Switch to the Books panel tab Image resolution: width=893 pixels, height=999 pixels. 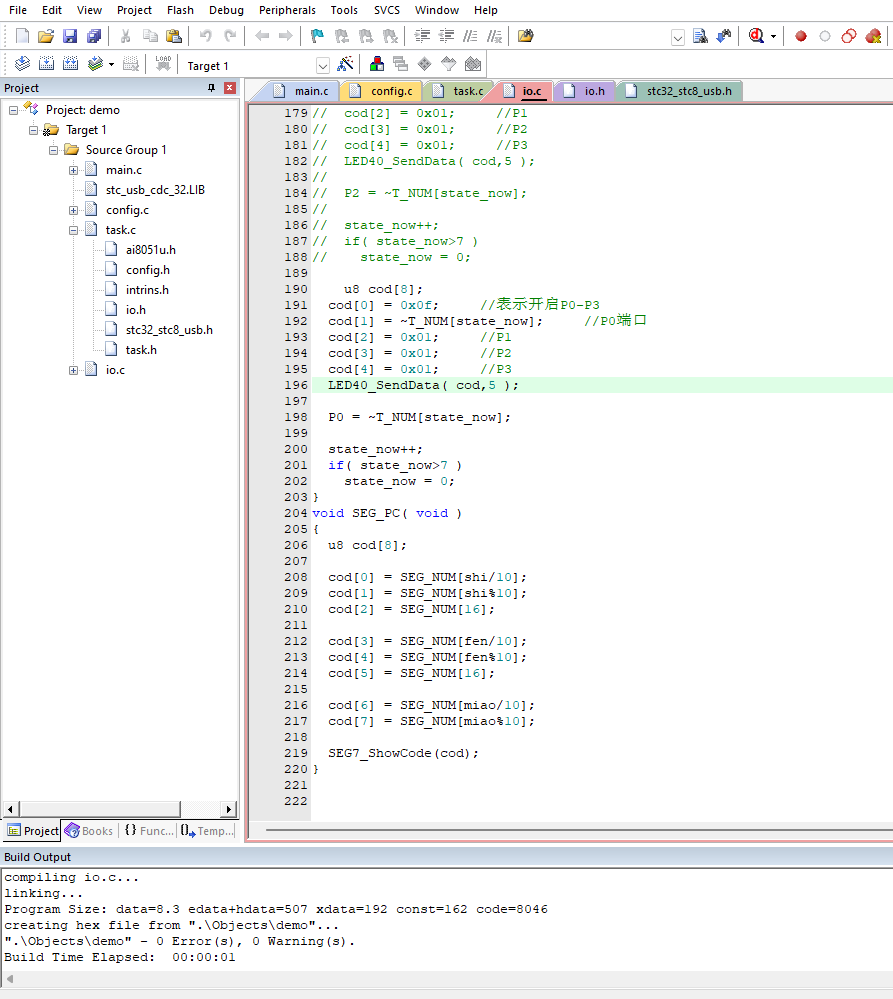[90, 831]
